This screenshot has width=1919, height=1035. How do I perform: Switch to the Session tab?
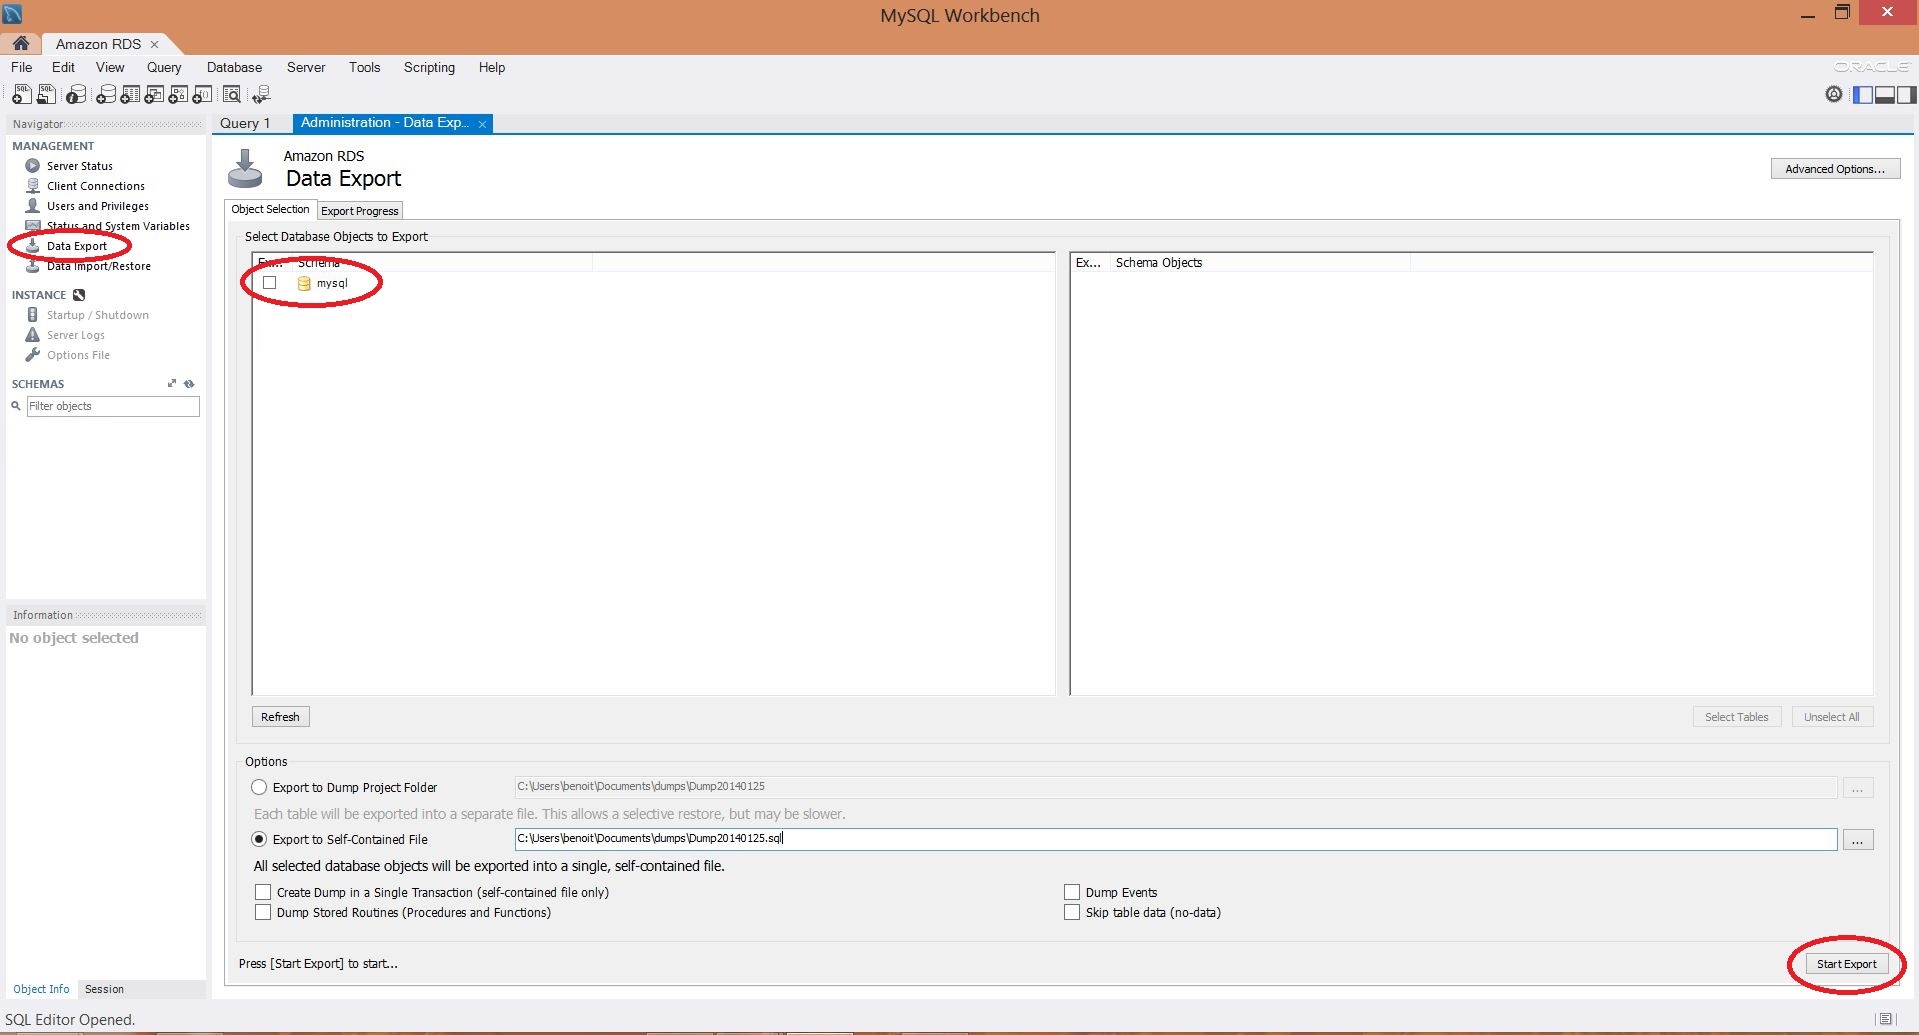(x=104, y=989)
